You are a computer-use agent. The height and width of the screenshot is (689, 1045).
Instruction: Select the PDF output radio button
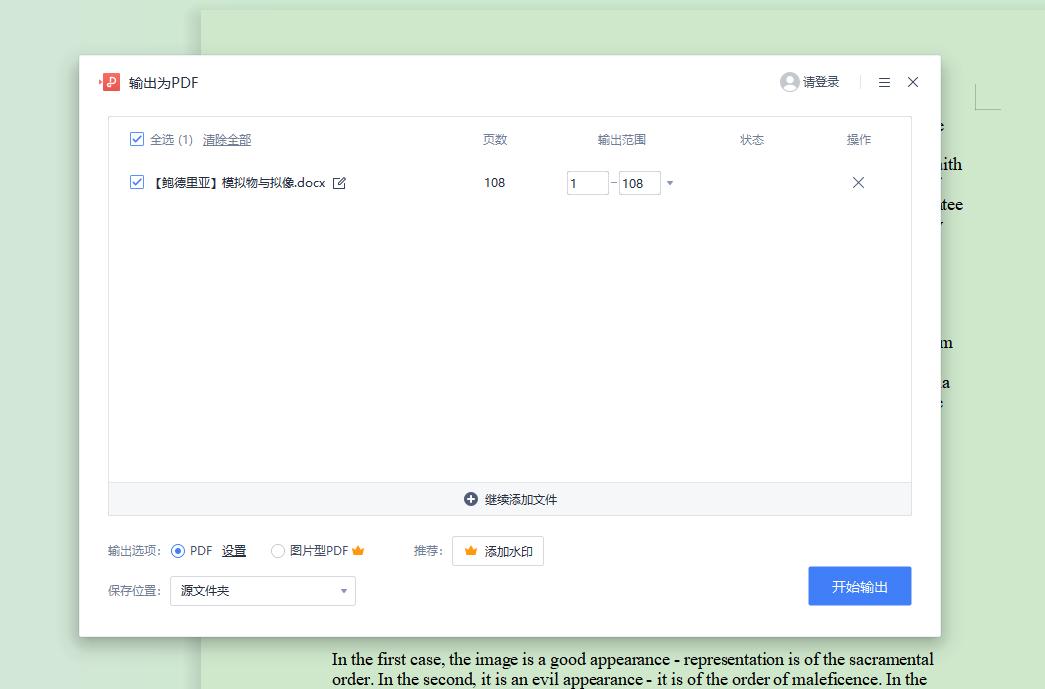[177, 551]
